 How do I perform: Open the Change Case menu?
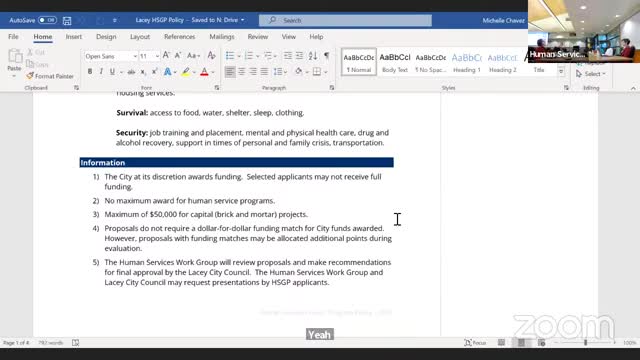(193, 56)
